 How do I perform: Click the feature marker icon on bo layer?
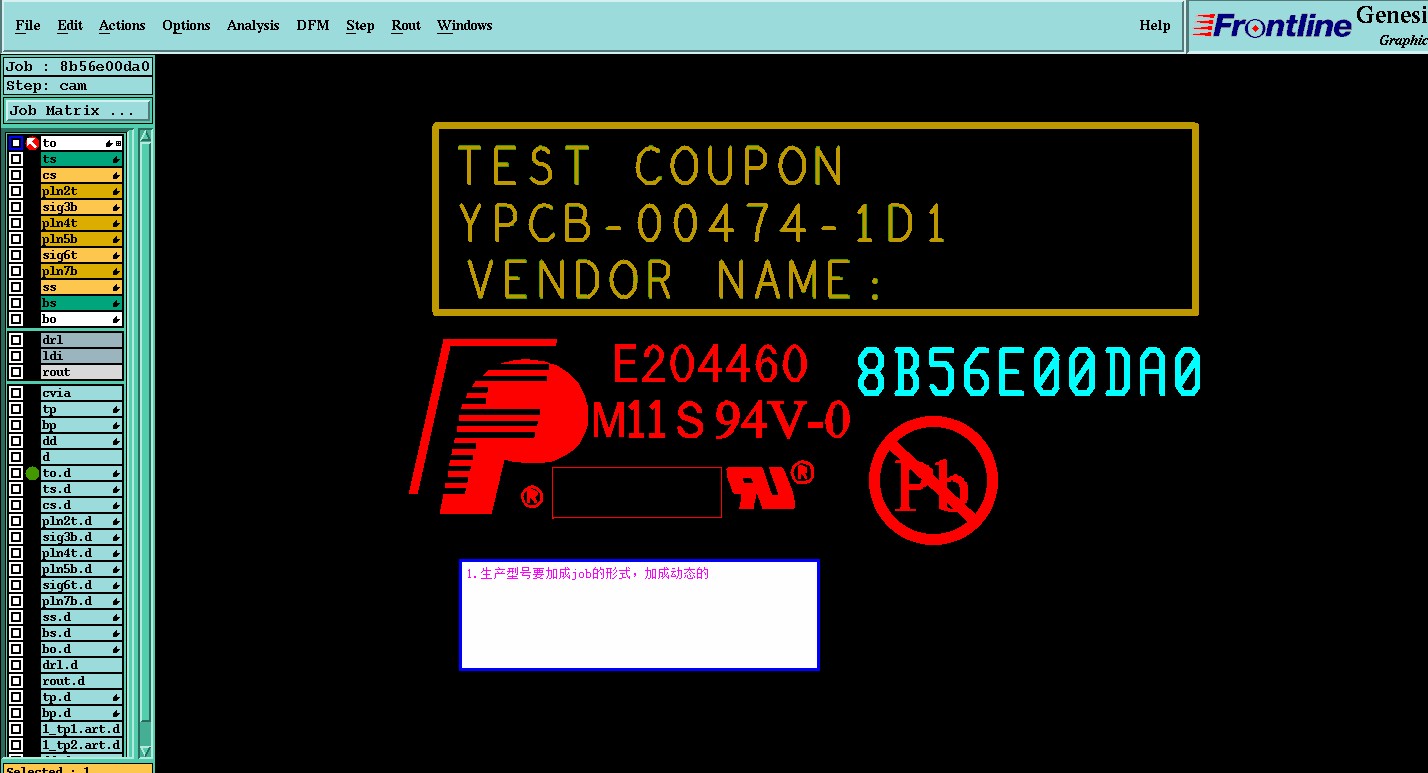(116, 319)
